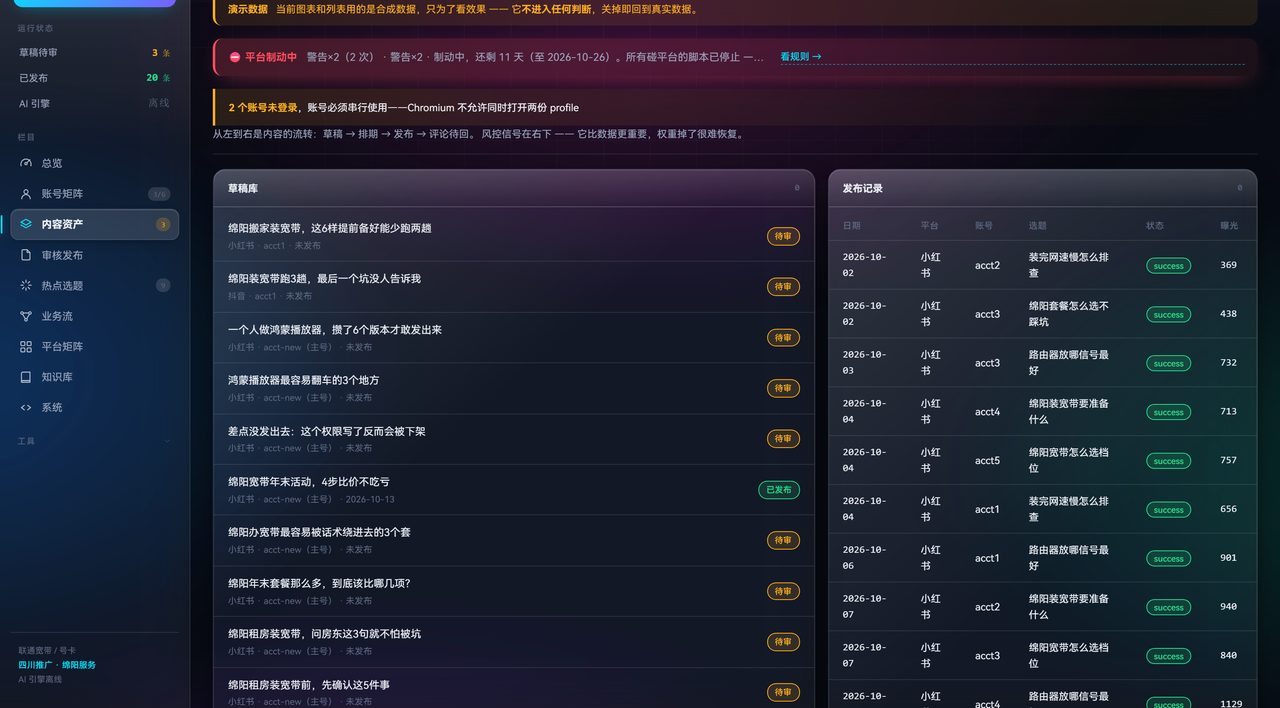Click date 2026-10-06 in publish records

pyautogui.click(x=863, y=558)
